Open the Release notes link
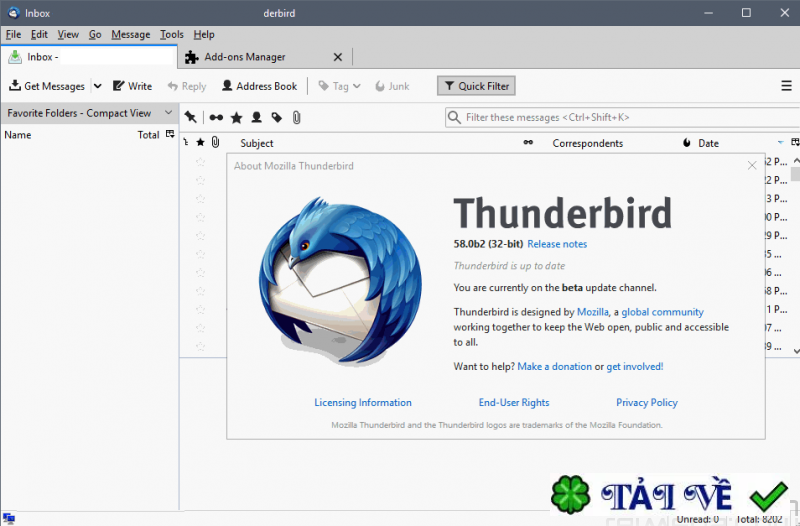This screenshot has width=800, height=526. (557, 244)
